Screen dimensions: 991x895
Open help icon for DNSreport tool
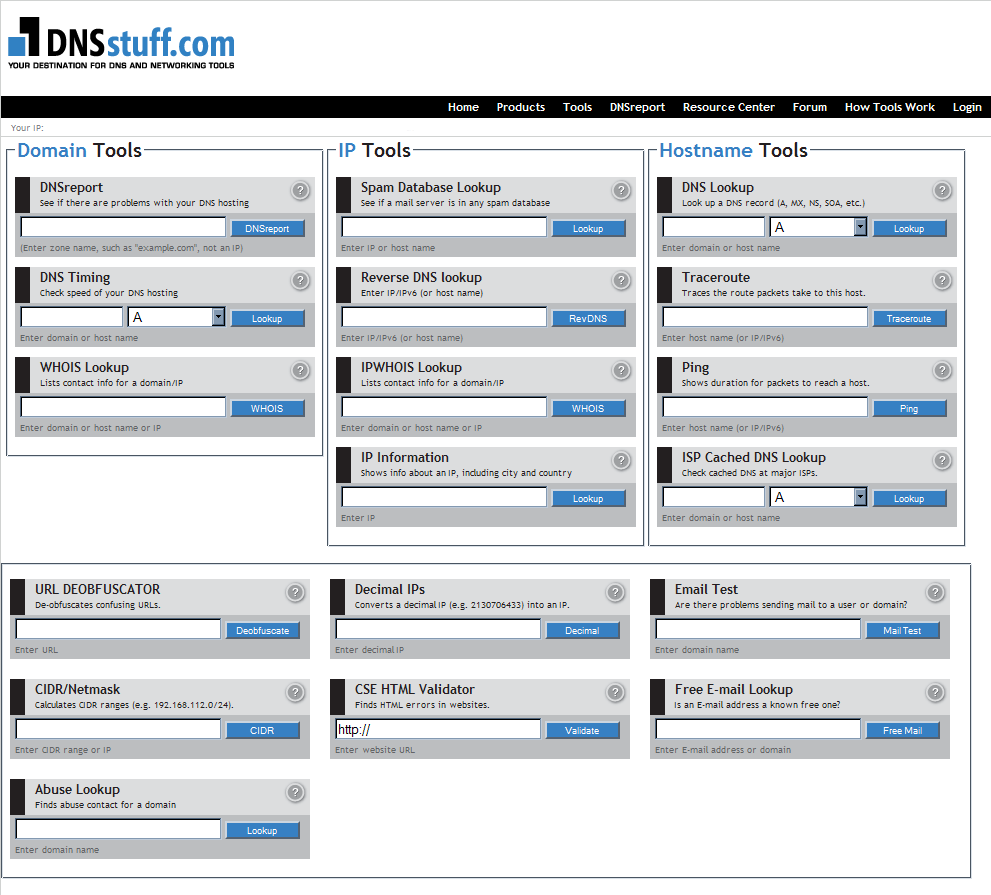click(x=300, y=190)
